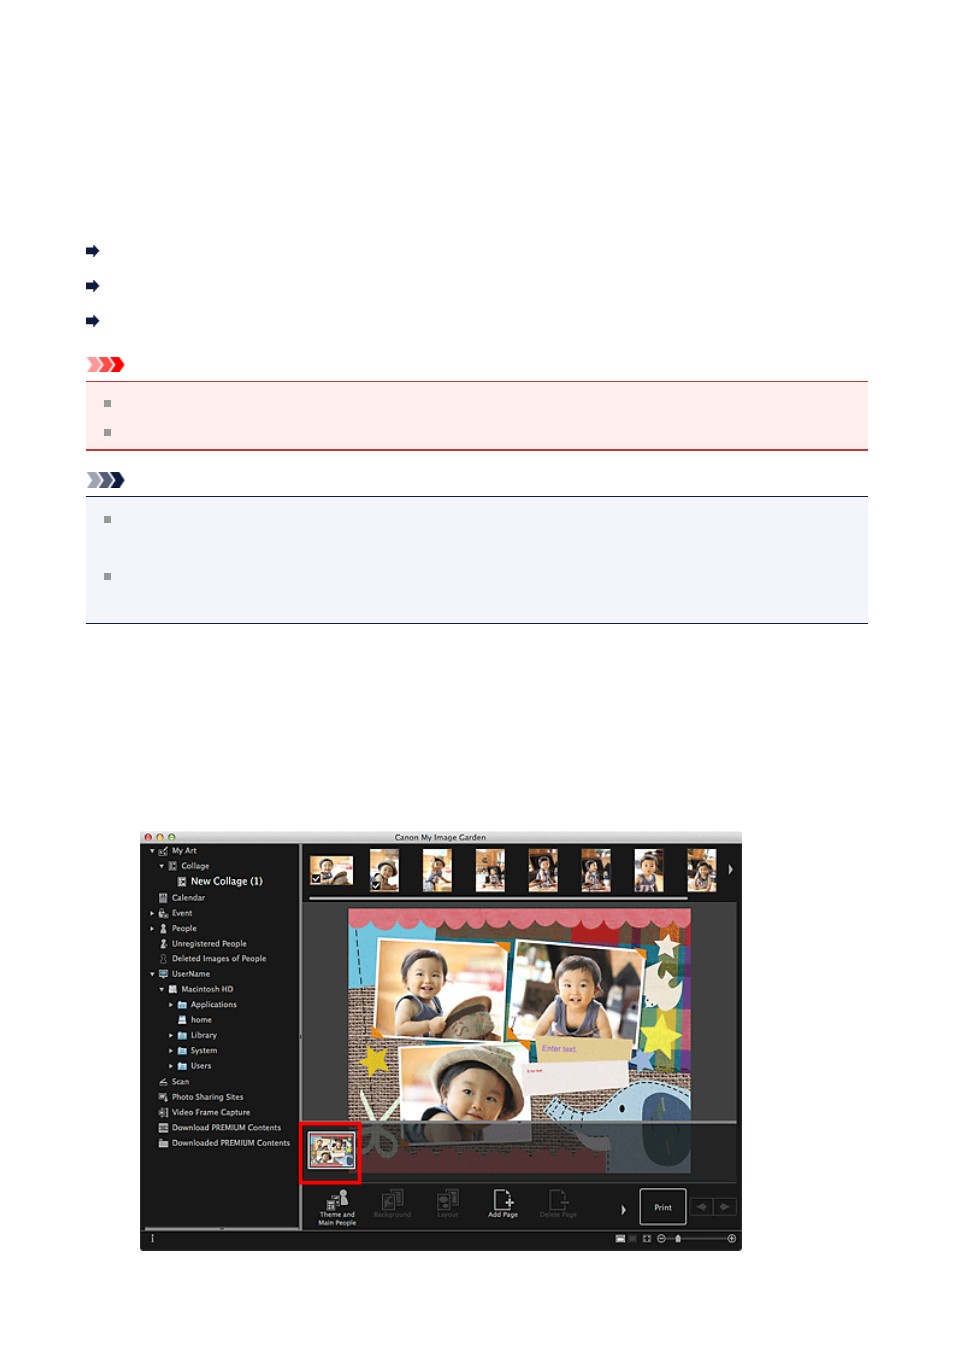Image resolution: width=954 pixels, height=1350 pixels.
Task: Zoom out with the minus icon
Action: (661, 1238)
